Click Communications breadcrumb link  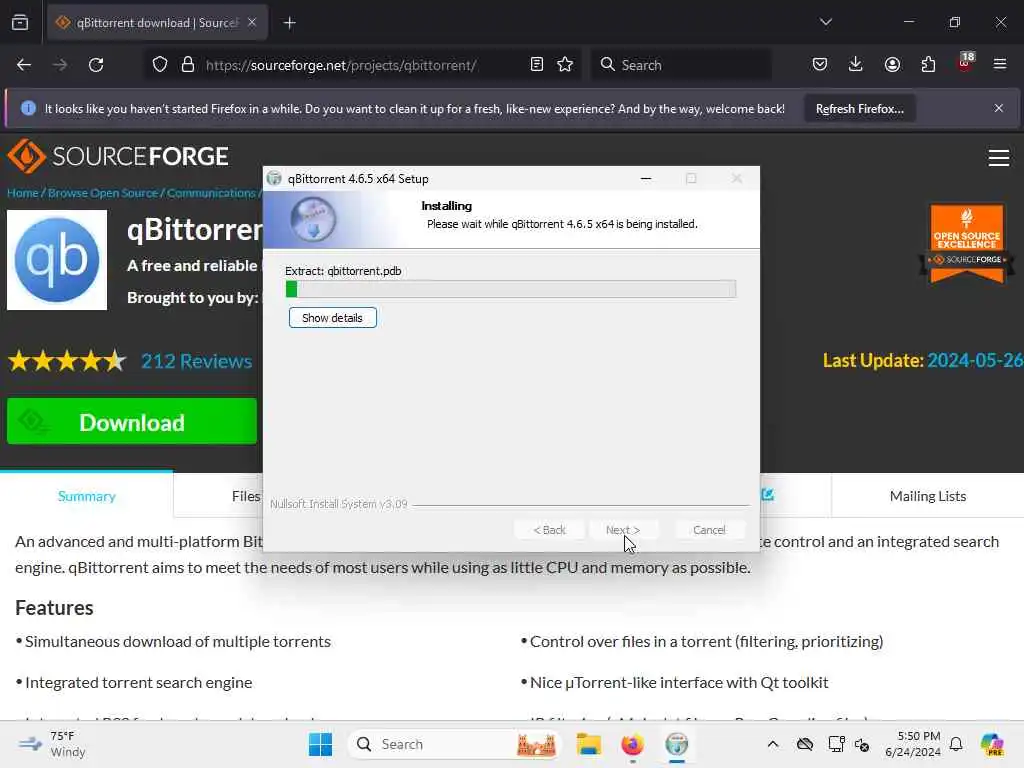(211, 193)
